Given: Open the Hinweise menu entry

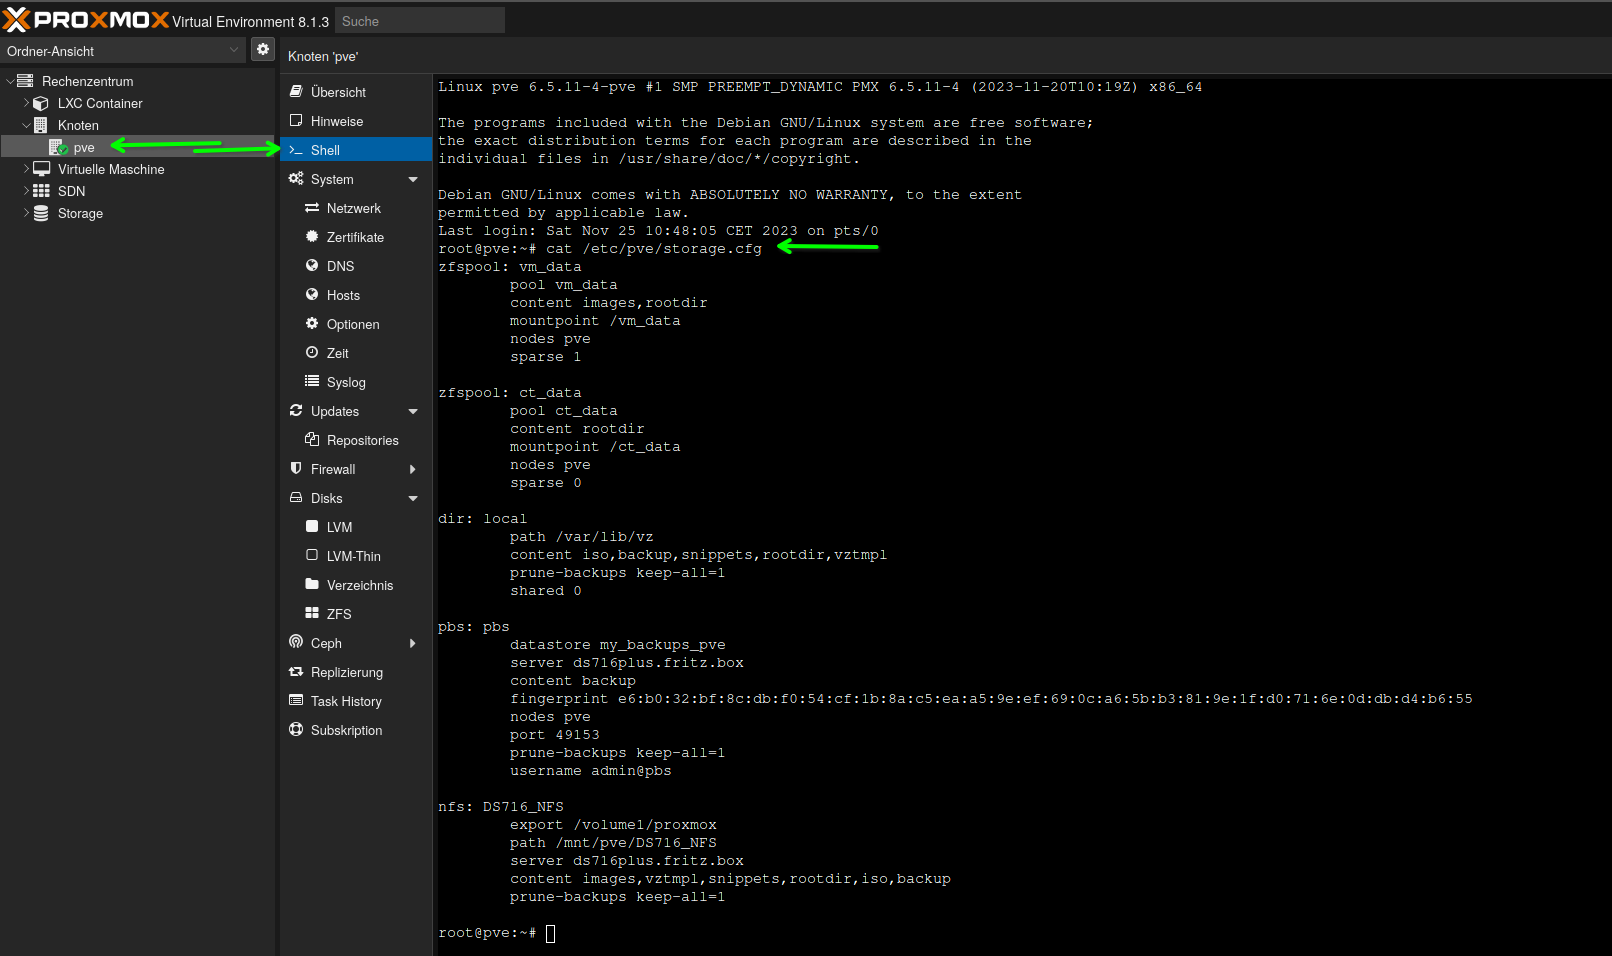Looking at the screenshot, I should pyautogui.click(x=356, y=121).
